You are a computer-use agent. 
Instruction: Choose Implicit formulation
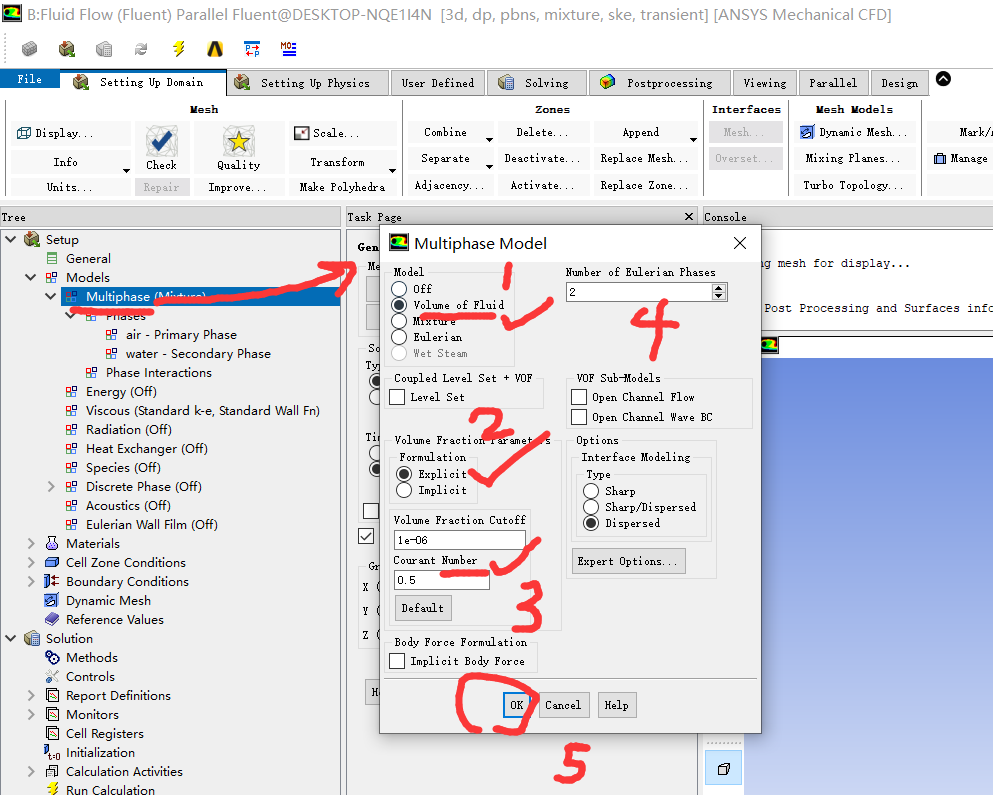click(x=404, y=490)
